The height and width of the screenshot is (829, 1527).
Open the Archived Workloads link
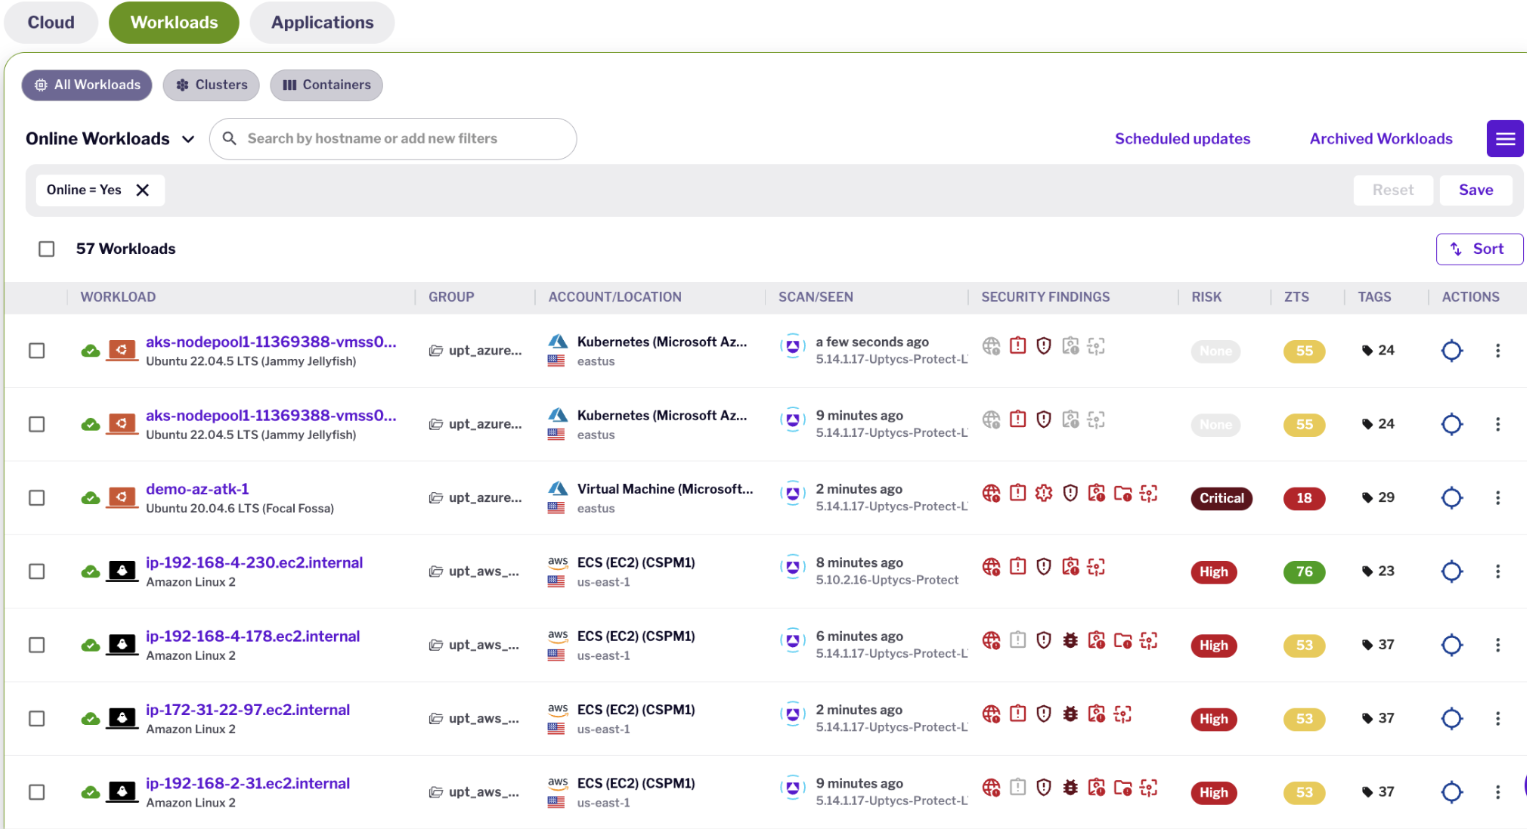coord(1381,139)
